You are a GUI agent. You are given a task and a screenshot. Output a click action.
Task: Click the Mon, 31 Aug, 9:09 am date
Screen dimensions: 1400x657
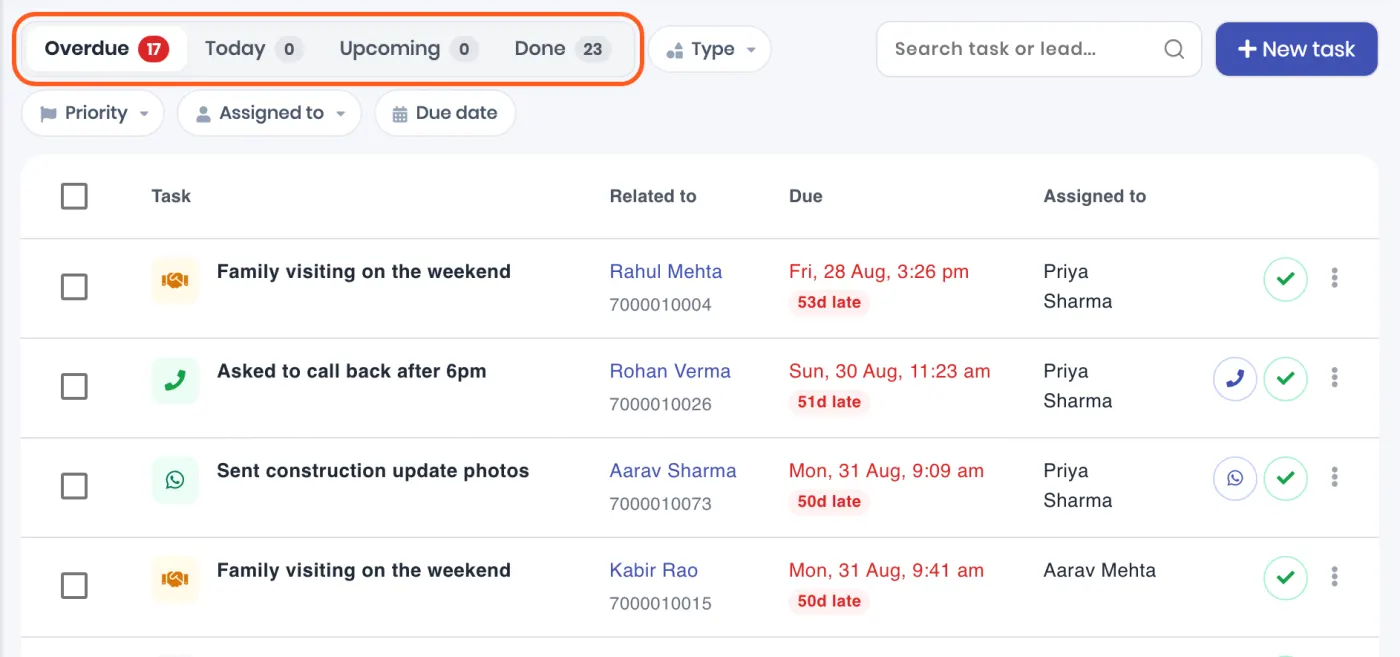click(x=887, y=470)
